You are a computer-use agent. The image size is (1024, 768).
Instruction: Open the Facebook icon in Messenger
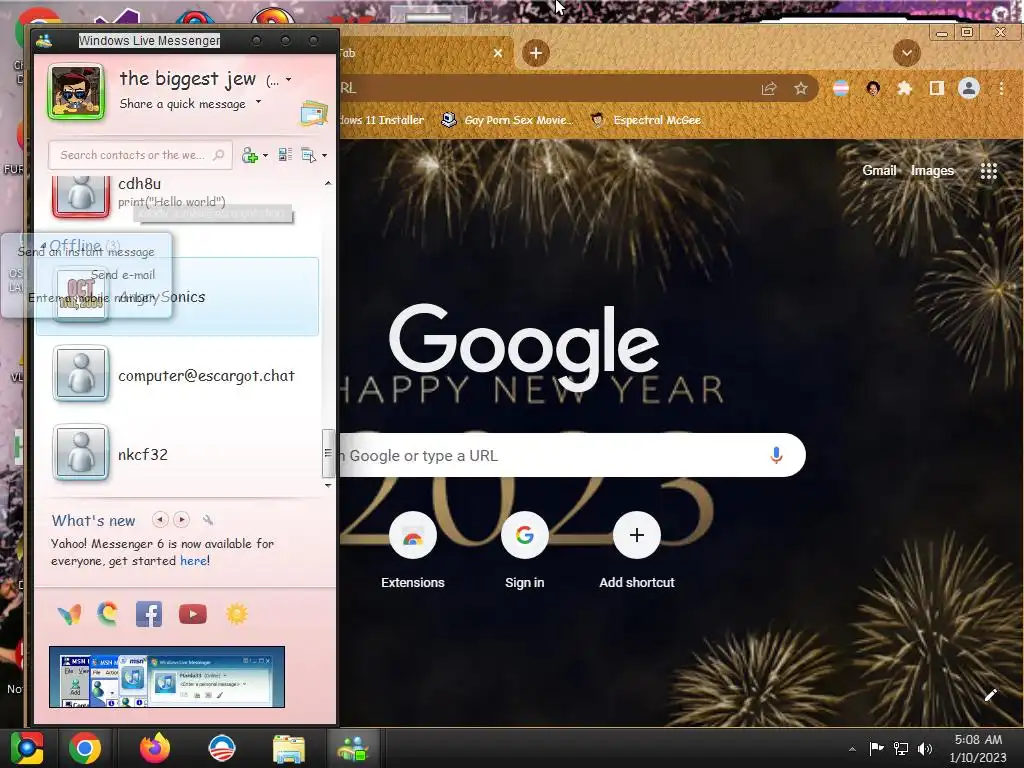(x=149, y=614)
